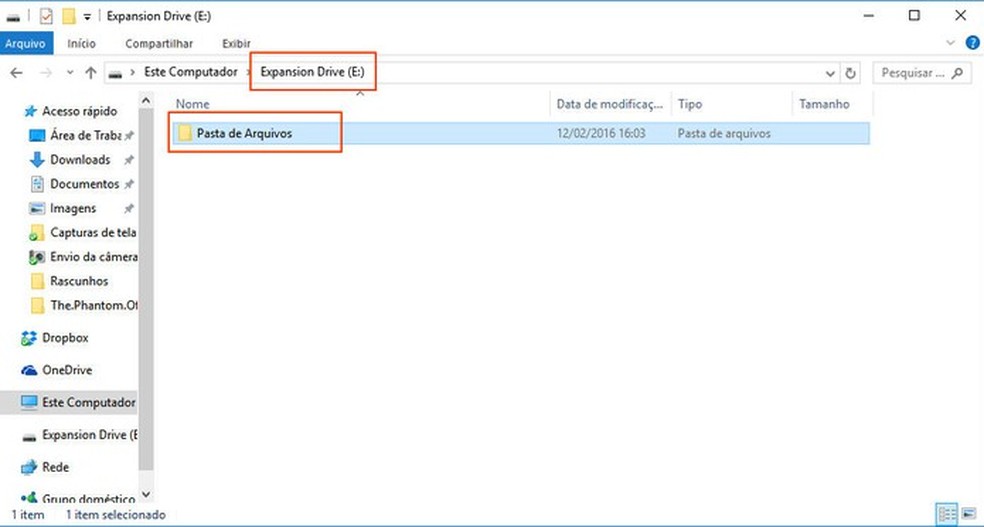
Task: Go back with the back arrow
Action: point(16,73)
